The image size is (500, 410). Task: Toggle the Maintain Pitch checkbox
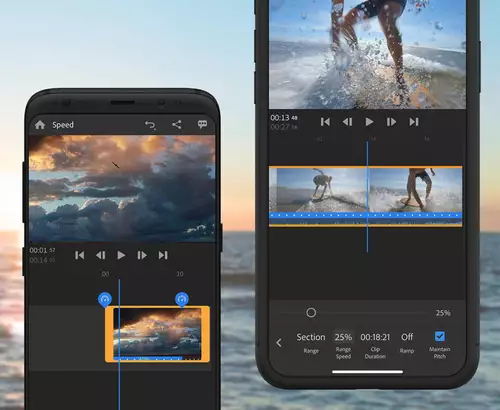click(x=440, y=336)
